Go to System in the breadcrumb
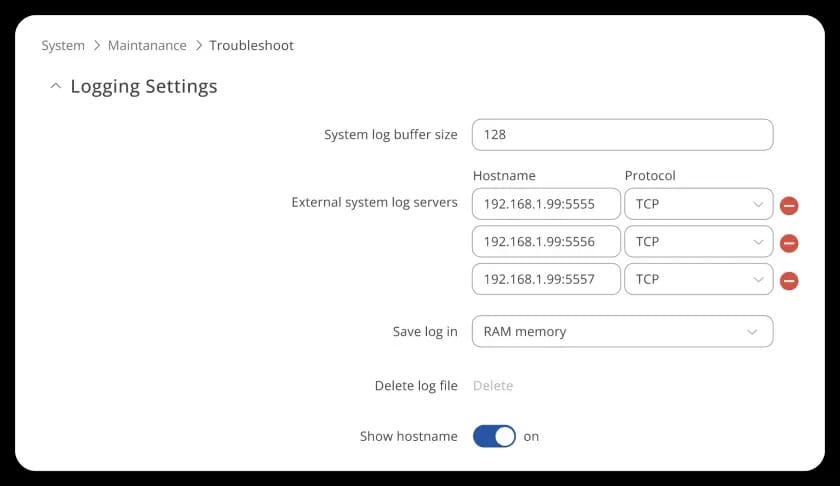The image size is (840, 486). coord(63,46)
